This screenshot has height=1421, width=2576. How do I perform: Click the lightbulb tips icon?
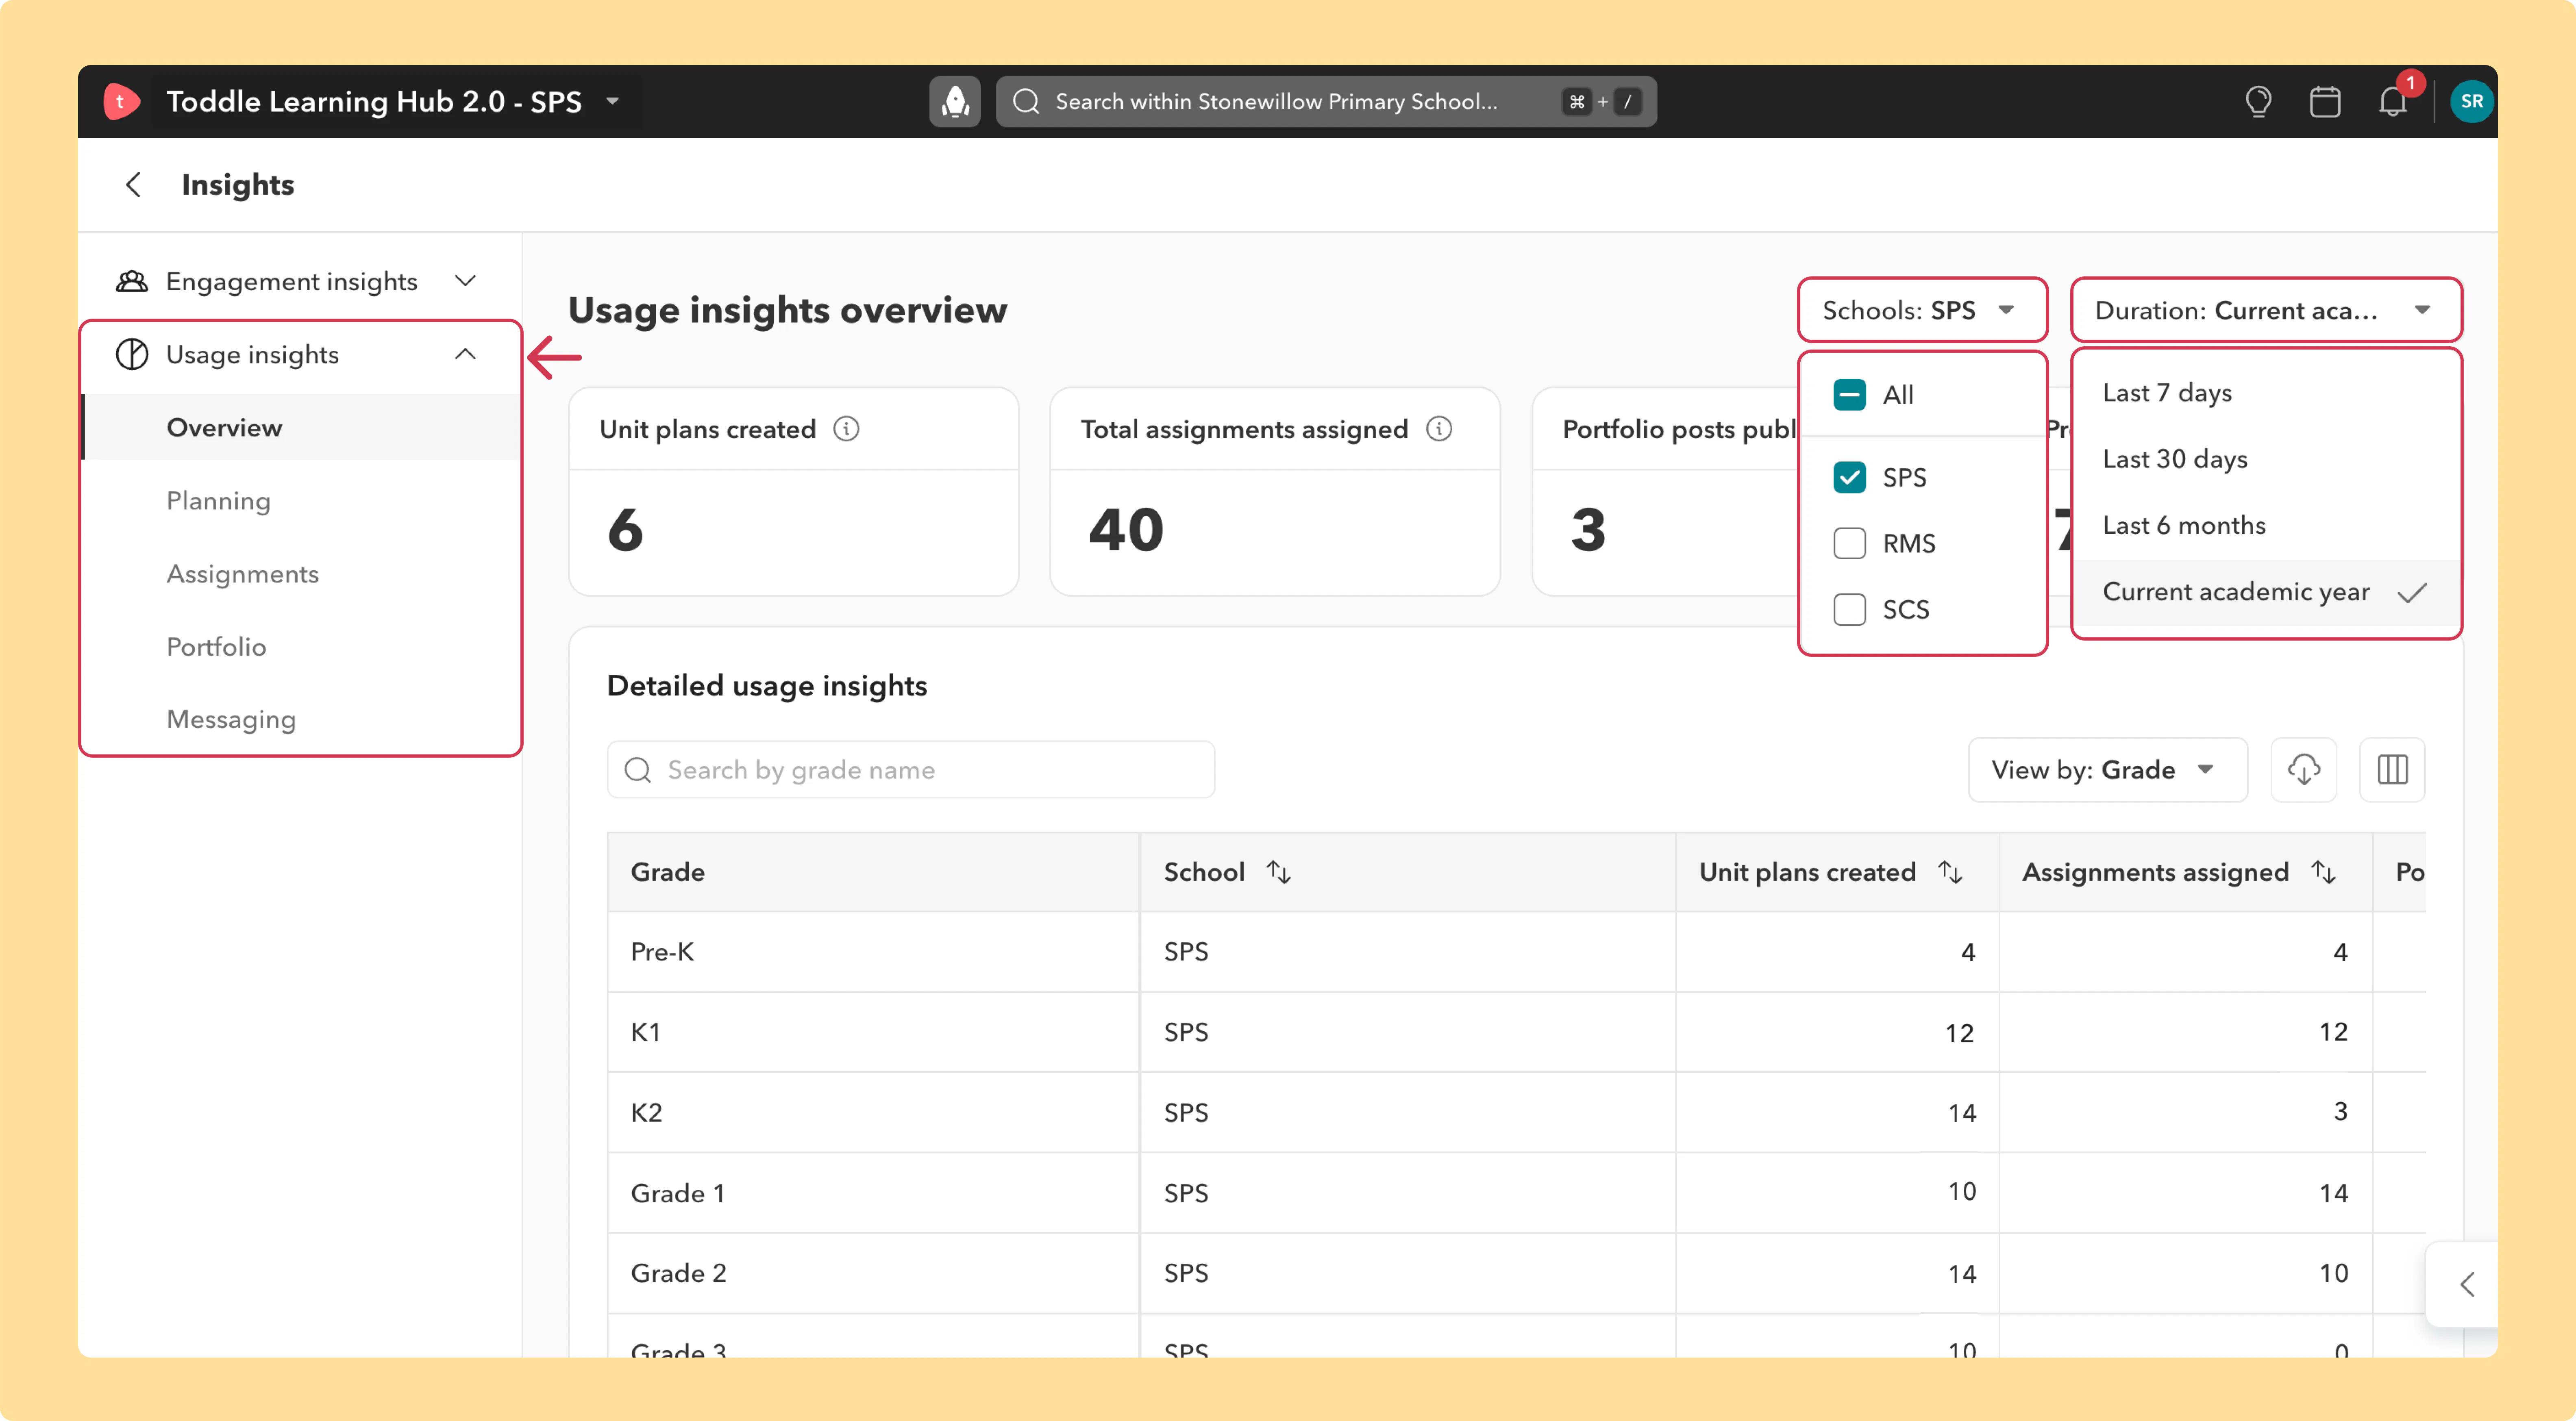[x=2258, y=101]
